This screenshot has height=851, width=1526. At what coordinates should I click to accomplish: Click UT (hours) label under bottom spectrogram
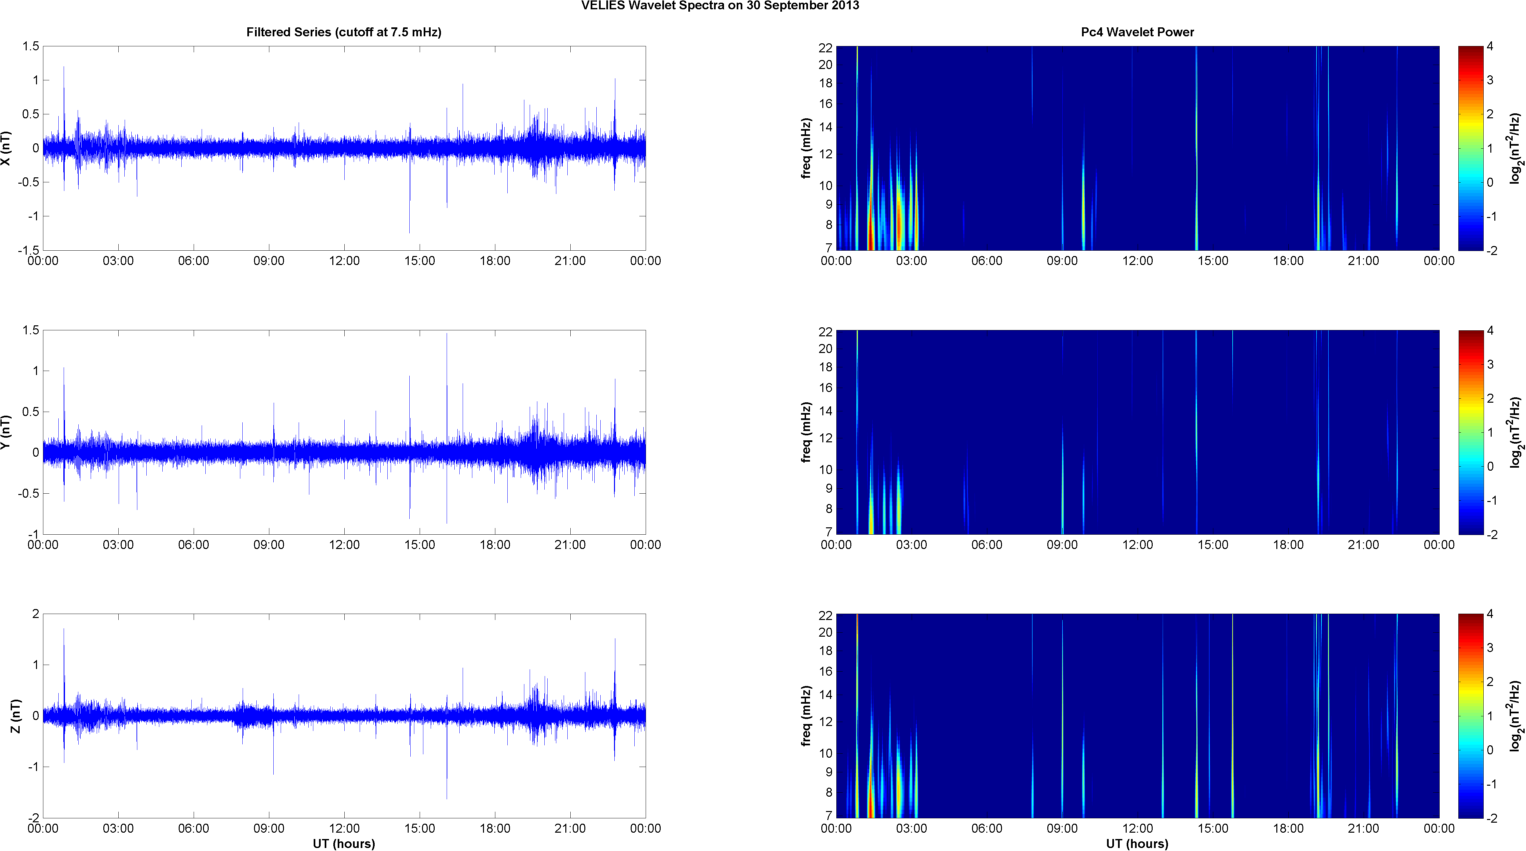1137,844
